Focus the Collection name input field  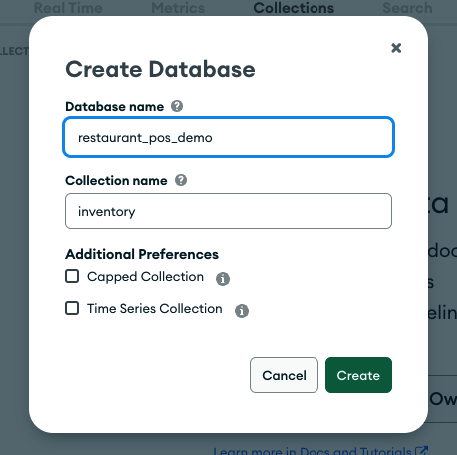[x=228, y=211]
